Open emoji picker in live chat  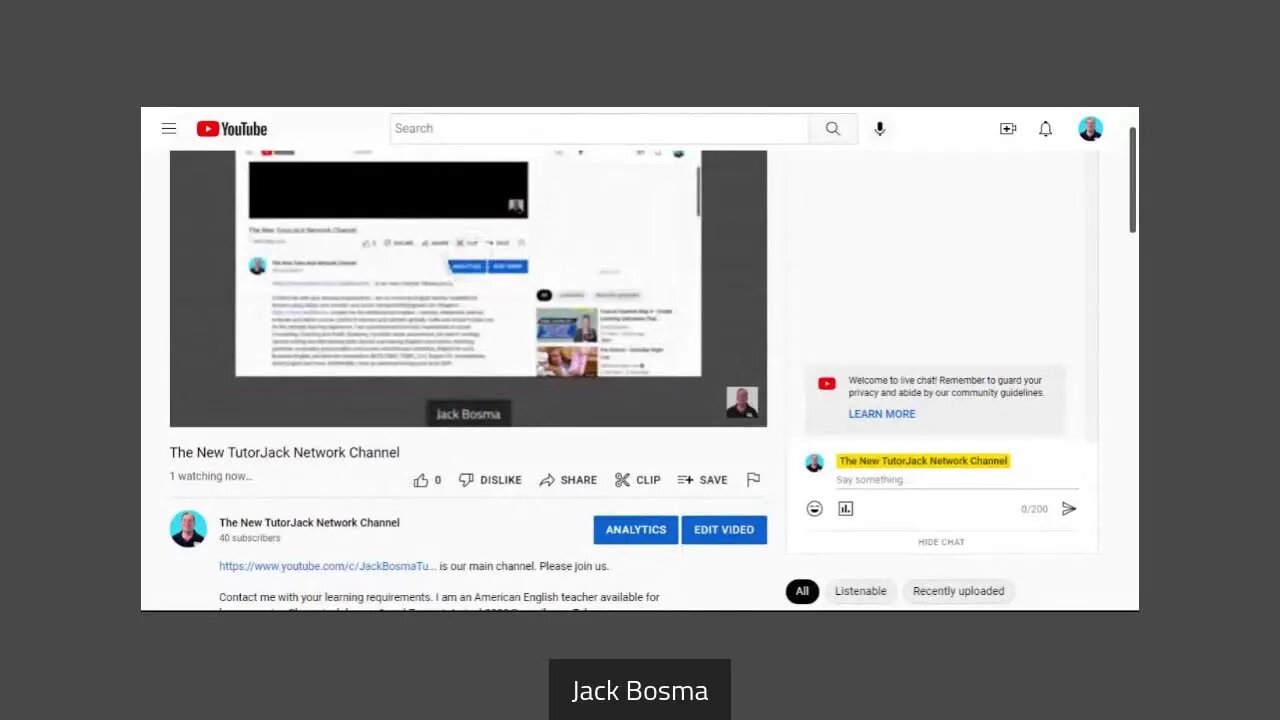815,509
